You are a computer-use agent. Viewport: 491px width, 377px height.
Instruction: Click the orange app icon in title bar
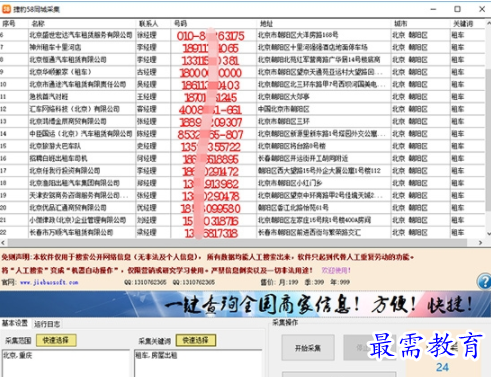click(6, 9)
